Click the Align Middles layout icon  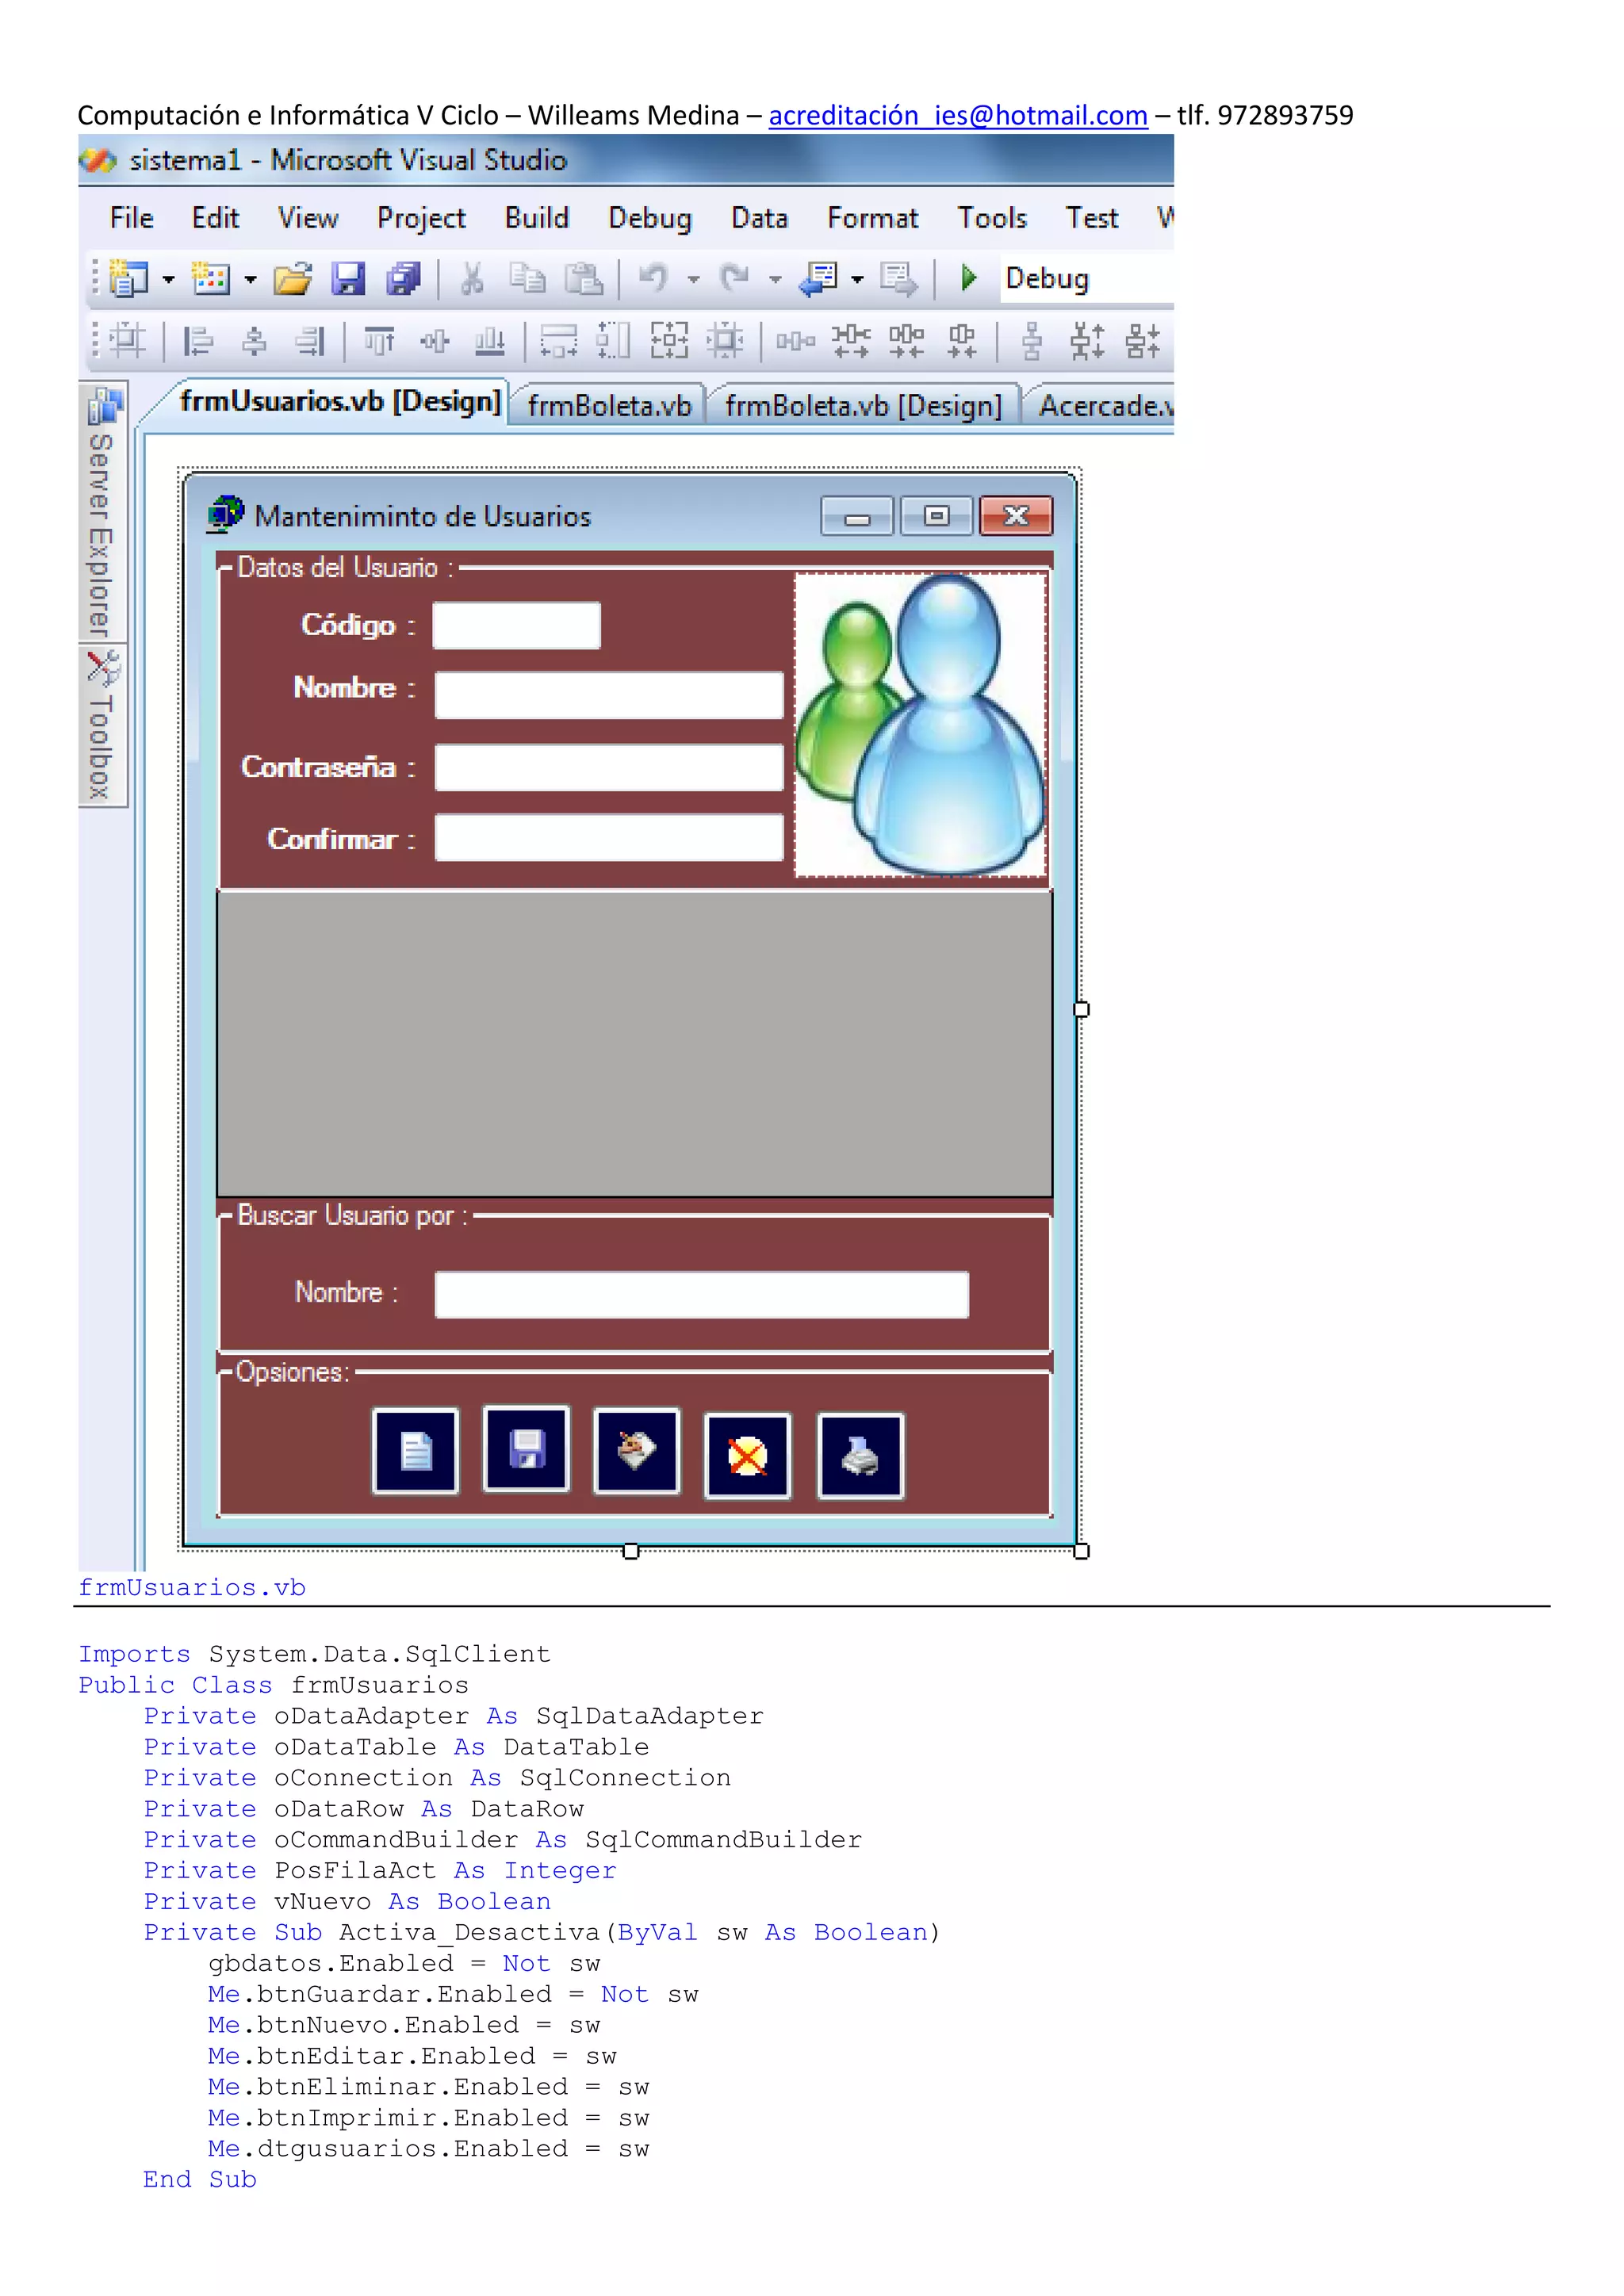(435, 341)
